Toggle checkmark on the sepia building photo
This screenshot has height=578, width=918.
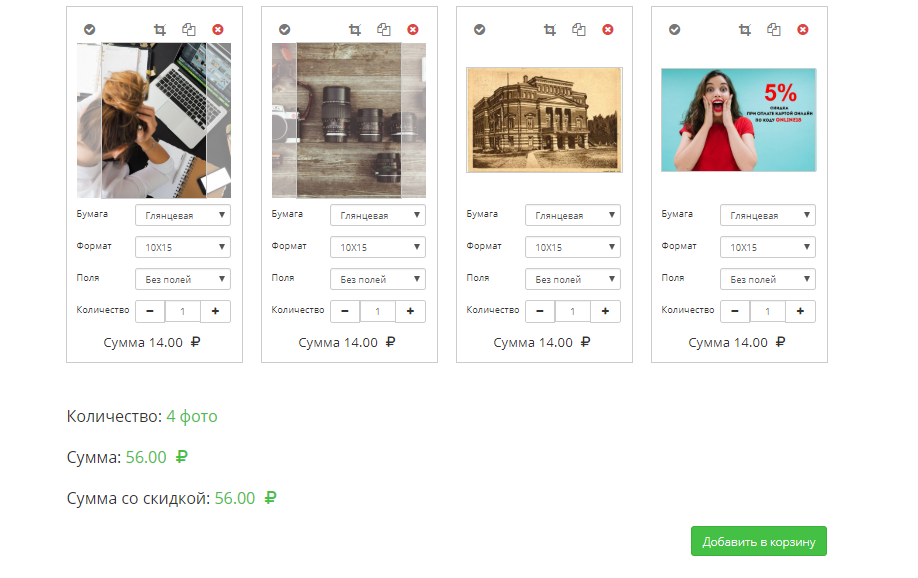pos(479,30)
